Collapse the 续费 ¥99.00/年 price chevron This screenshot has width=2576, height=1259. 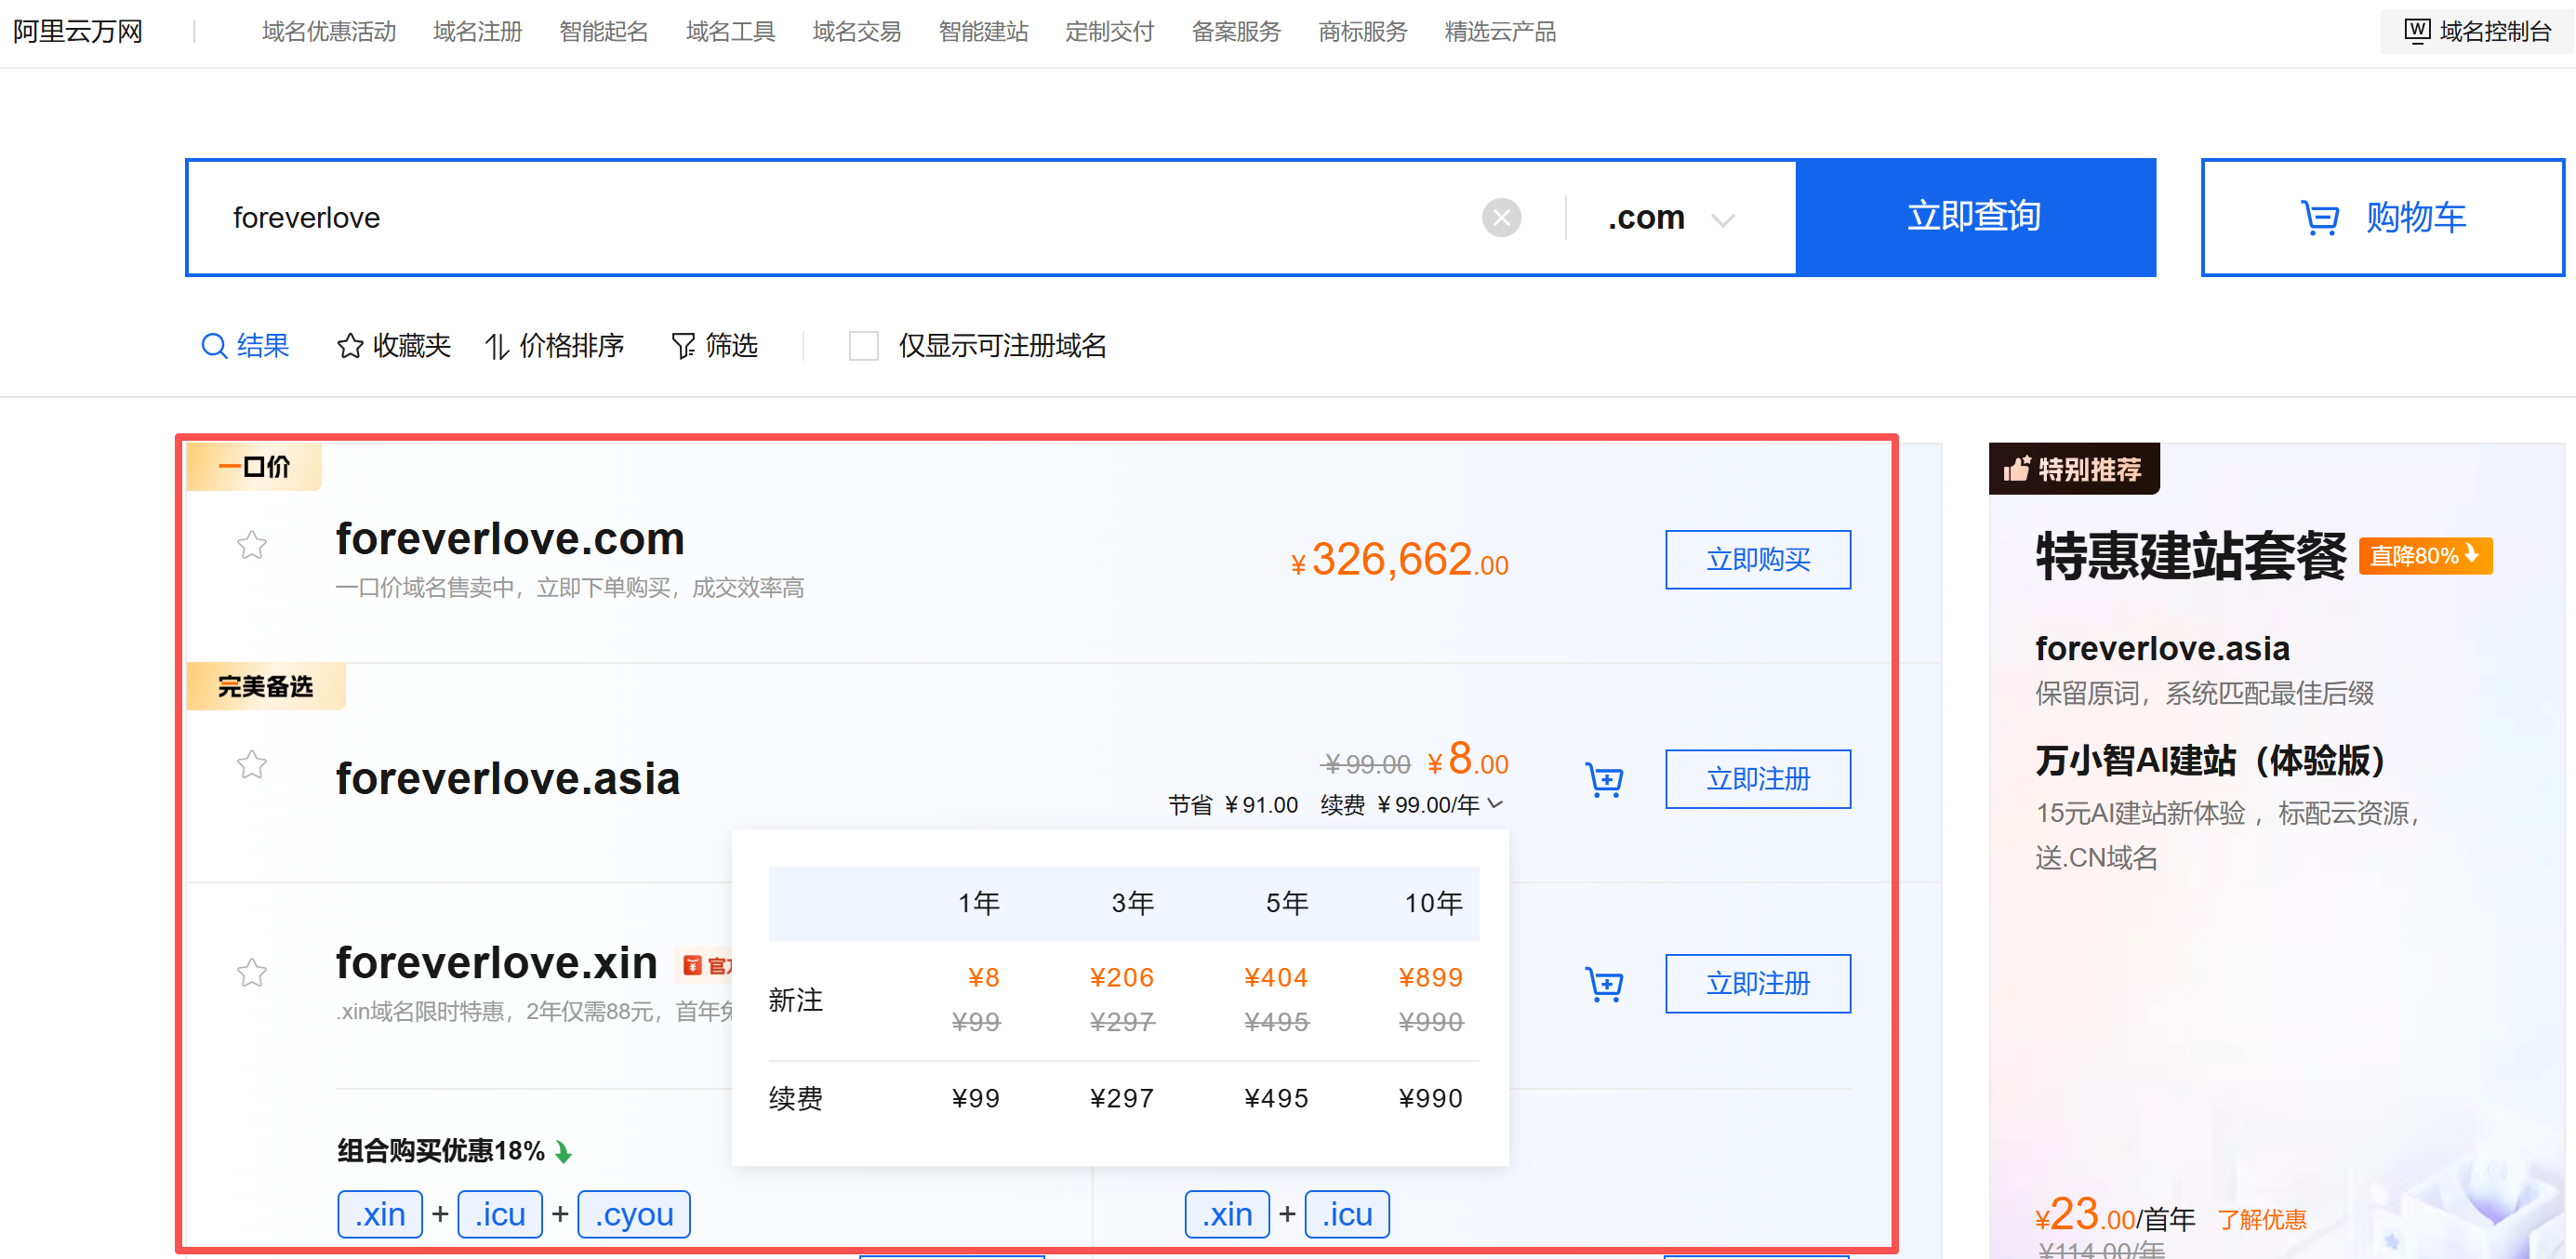(1496, 804)
